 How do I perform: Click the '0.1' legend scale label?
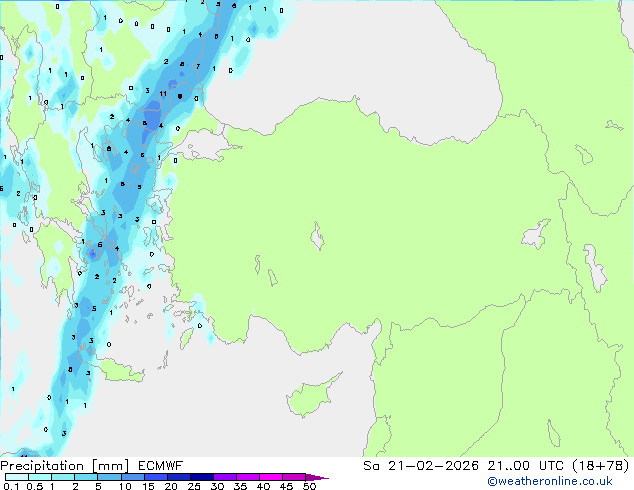11,486
